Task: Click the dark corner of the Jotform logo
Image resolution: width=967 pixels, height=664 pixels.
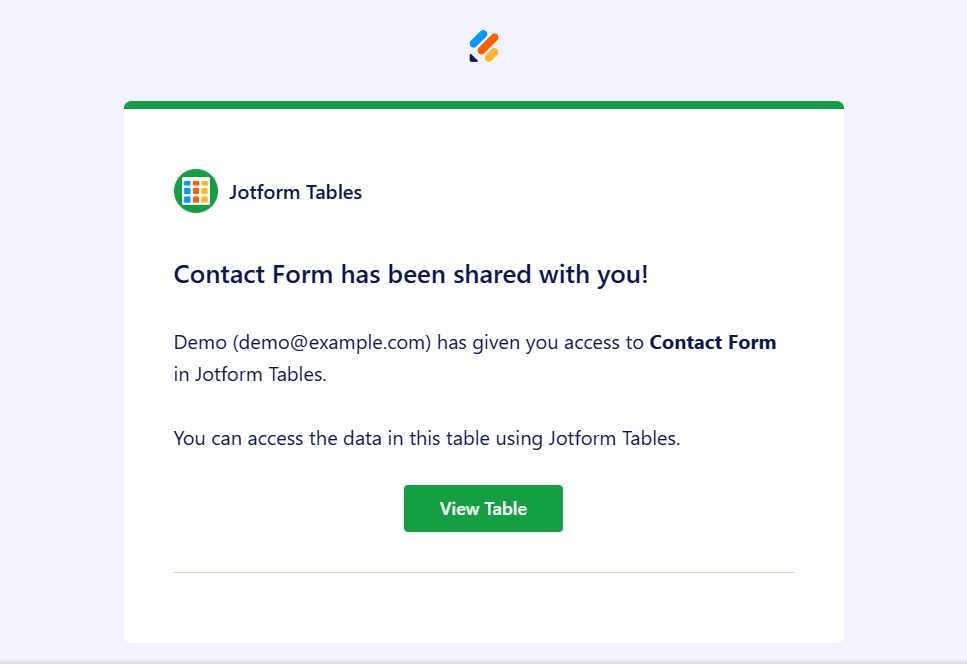Action: (473, 57)
